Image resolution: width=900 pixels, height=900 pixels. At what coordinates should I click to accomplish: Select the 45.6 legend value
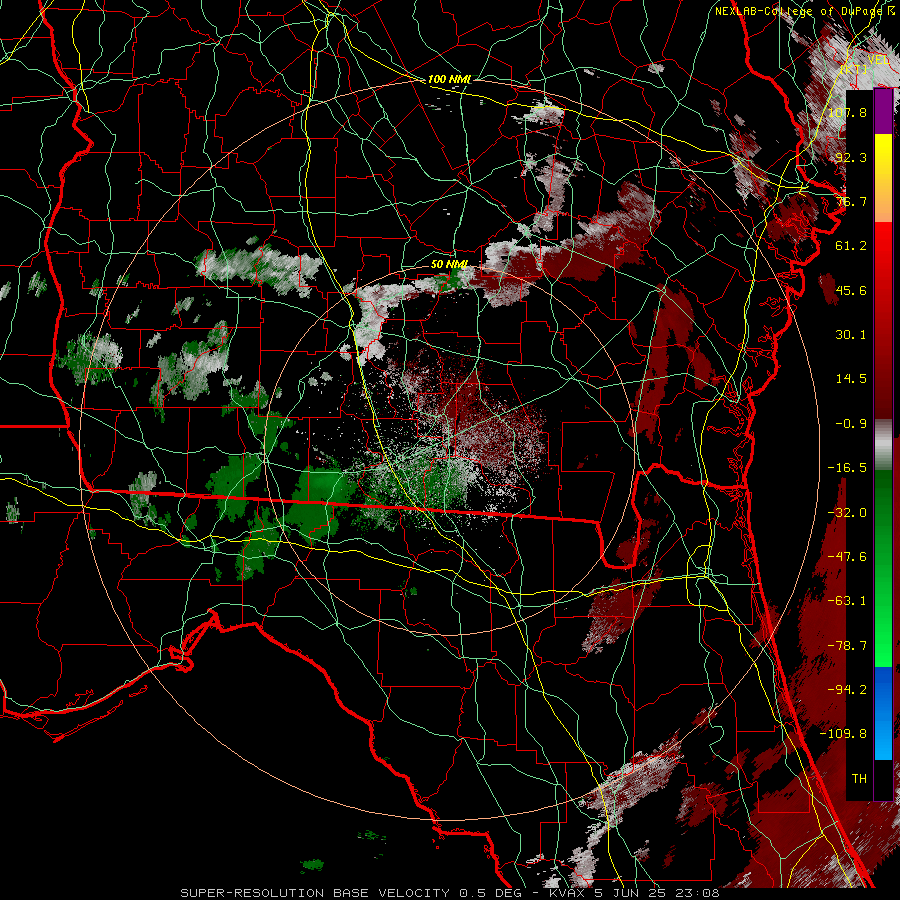click(851, 290)
